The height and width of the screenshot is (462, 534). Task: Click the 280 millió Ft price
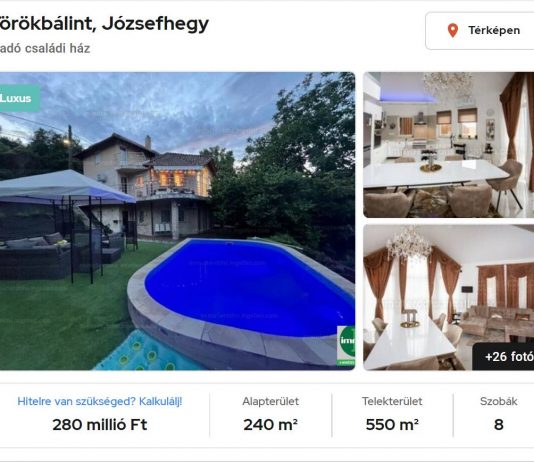click(100, 425)
